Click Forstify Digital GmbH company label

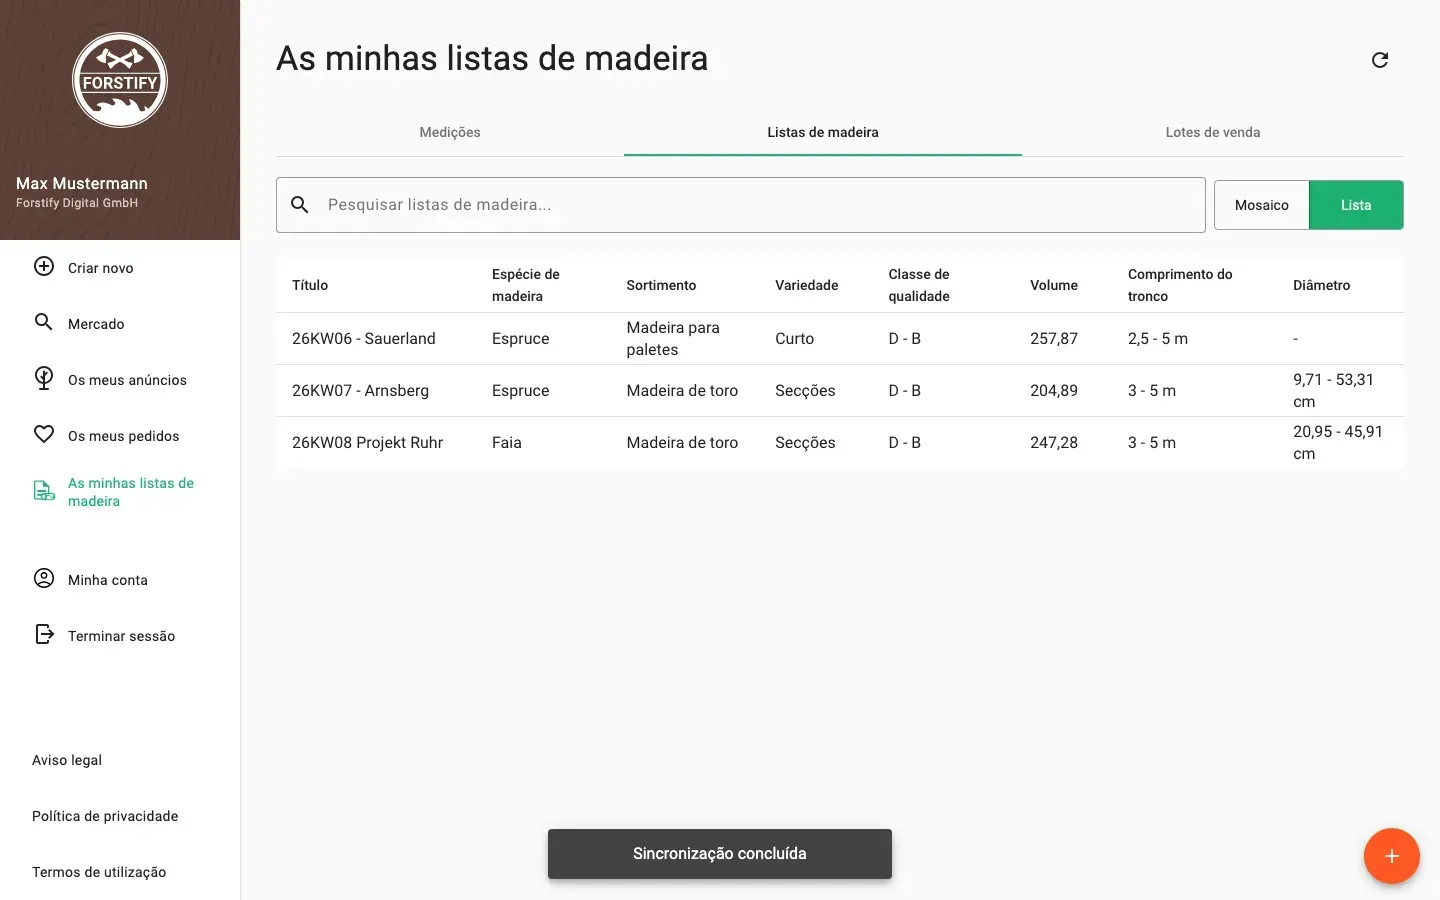coord(77,203)
